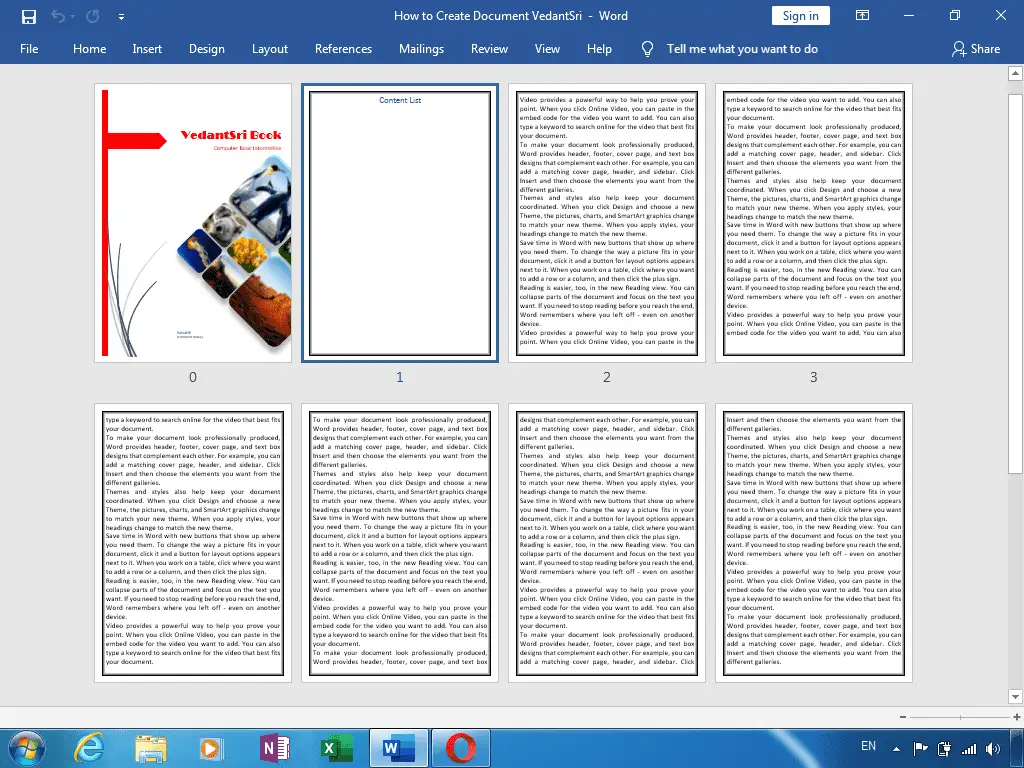Select the cover page thumbnail numbered 0

pyautogui.click(x=193, y=223)
